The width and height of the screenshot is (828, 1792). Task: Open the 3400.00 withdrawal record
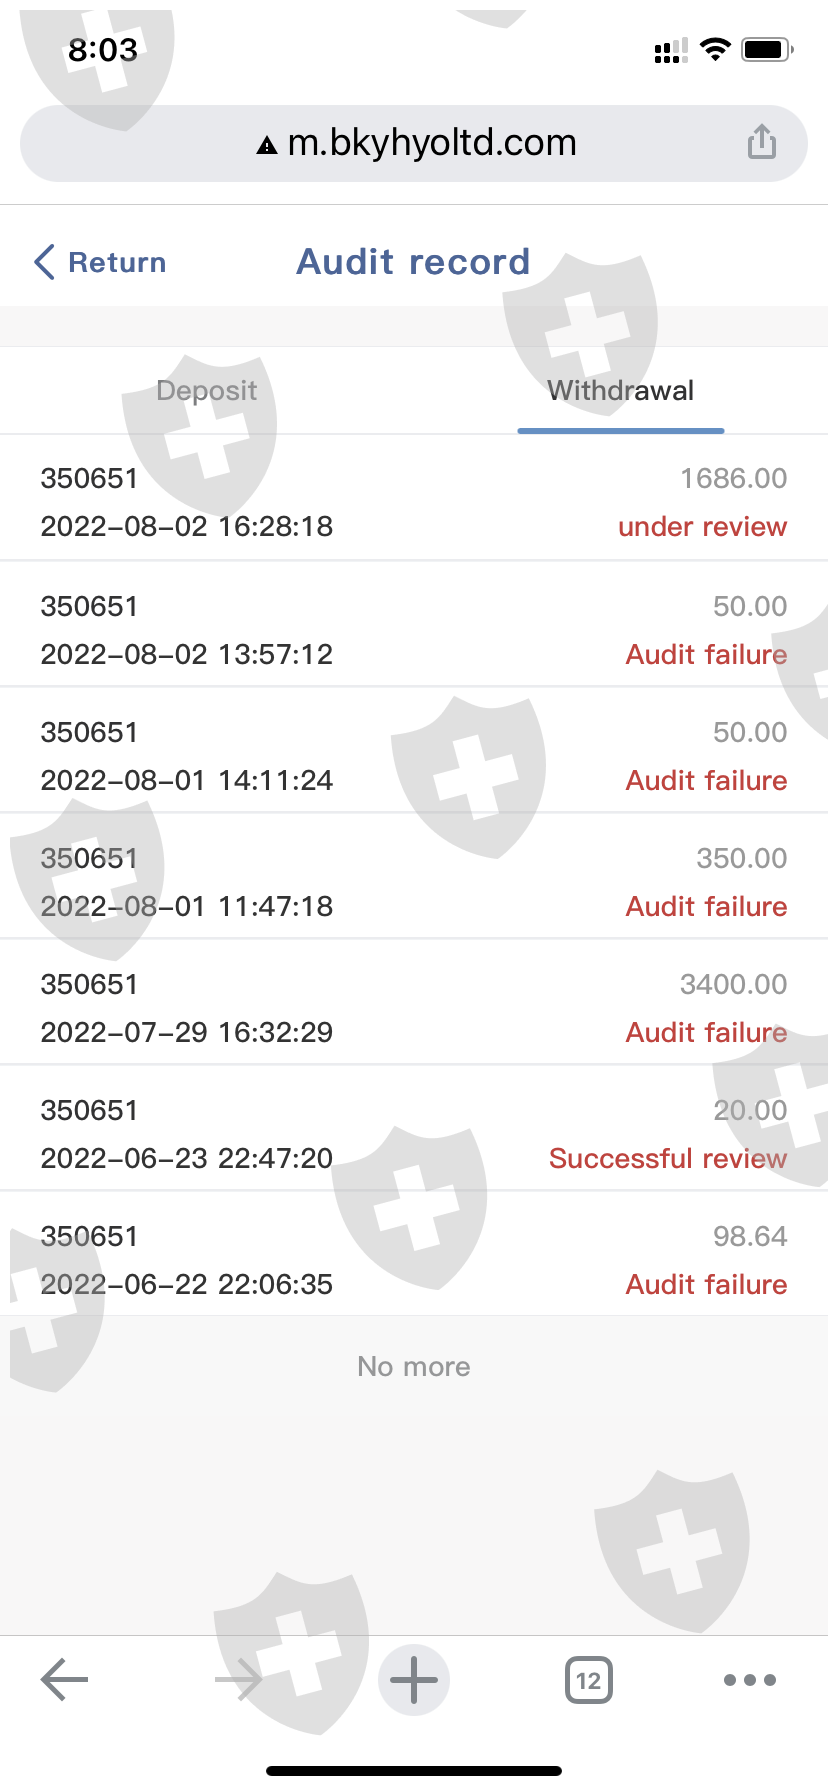click(x=414, y=1008)
